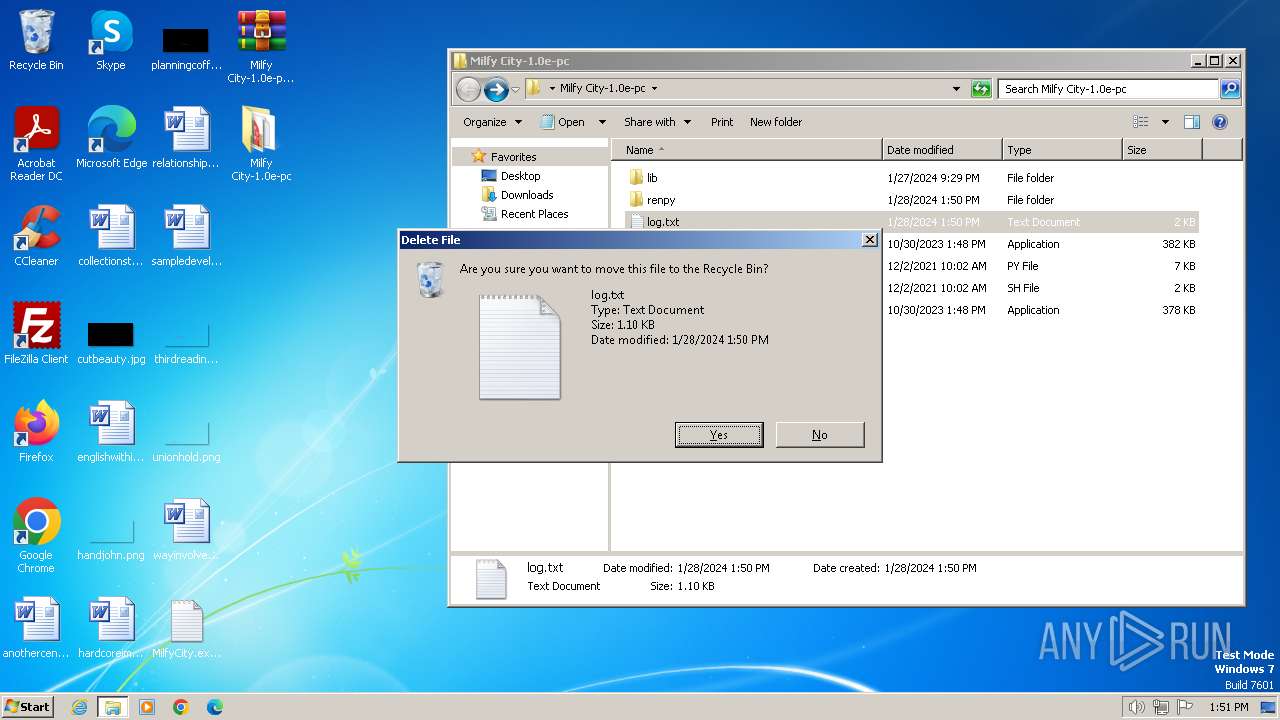Confirm deletion with the Yes button
This screenshot has height=720, width=1280.
tap(719, 434)
